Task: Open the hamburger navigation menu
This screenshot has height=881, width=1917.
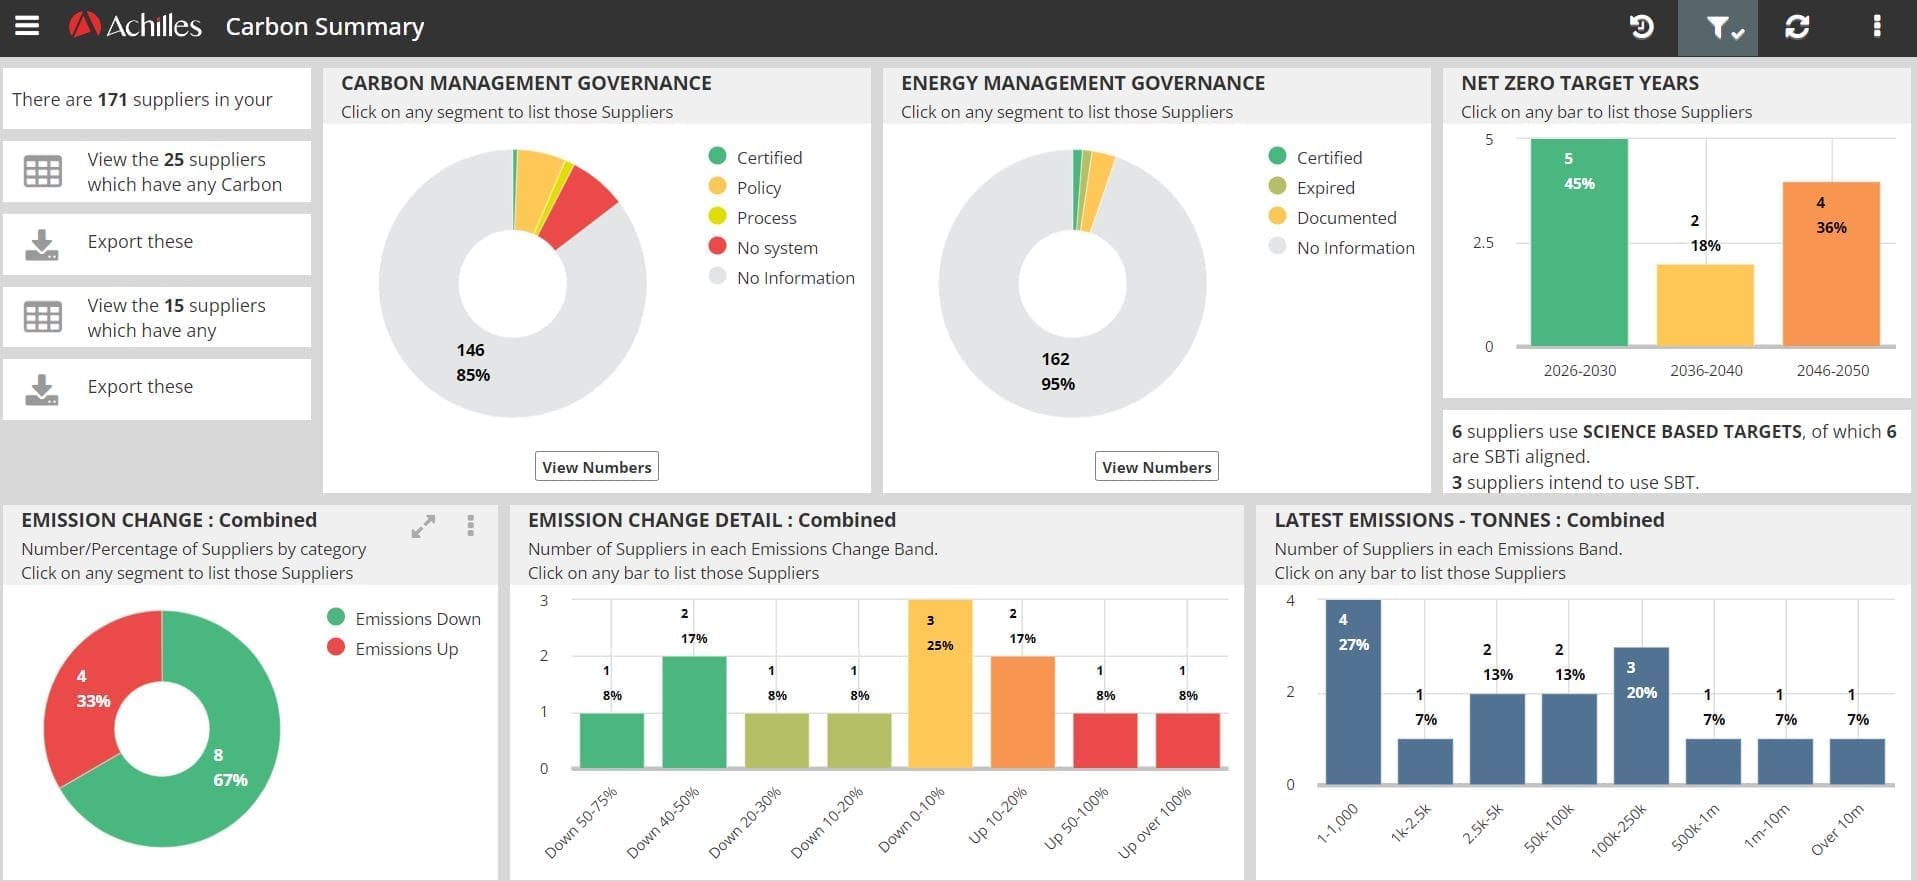Action: point(27,26)
